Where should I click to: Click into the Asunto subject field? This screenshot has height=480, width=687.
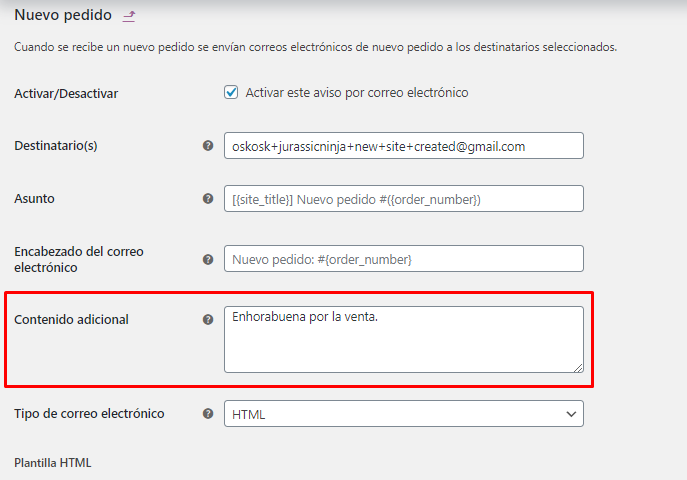tap(403, 199)
